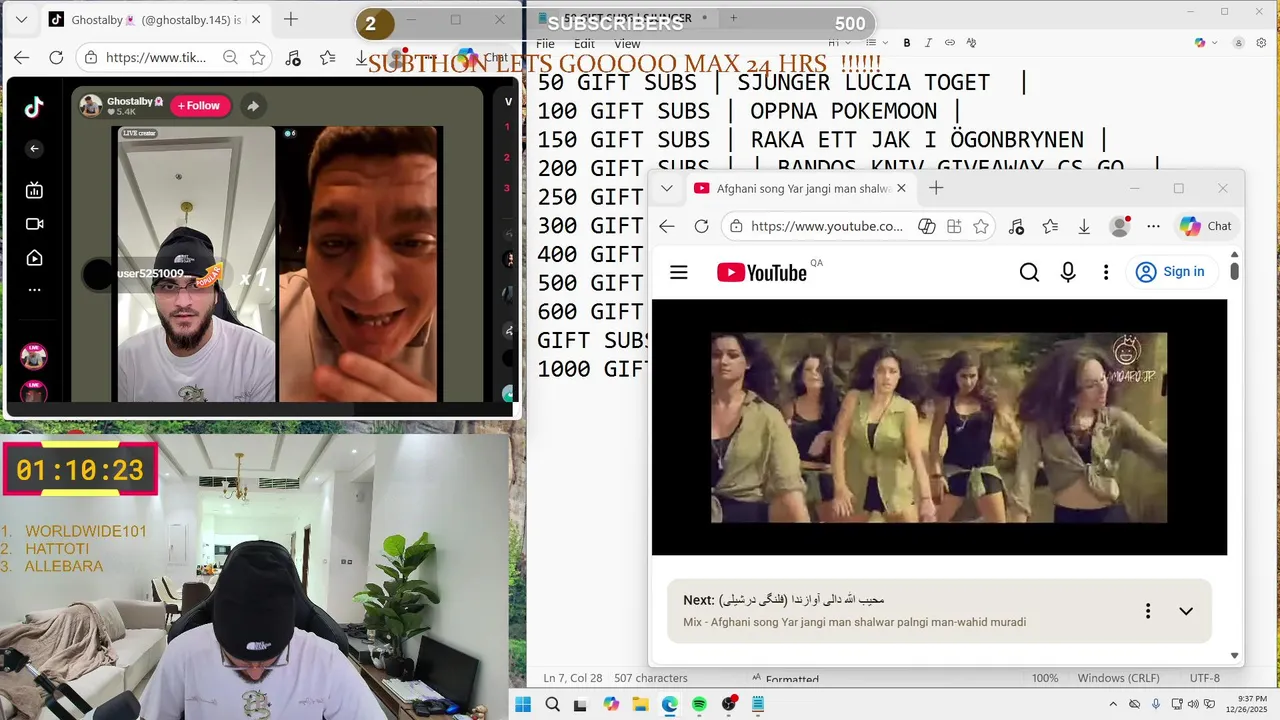Select the Afghani song YouTube tab
The image size is (1280, 720).
pos(800,188)
